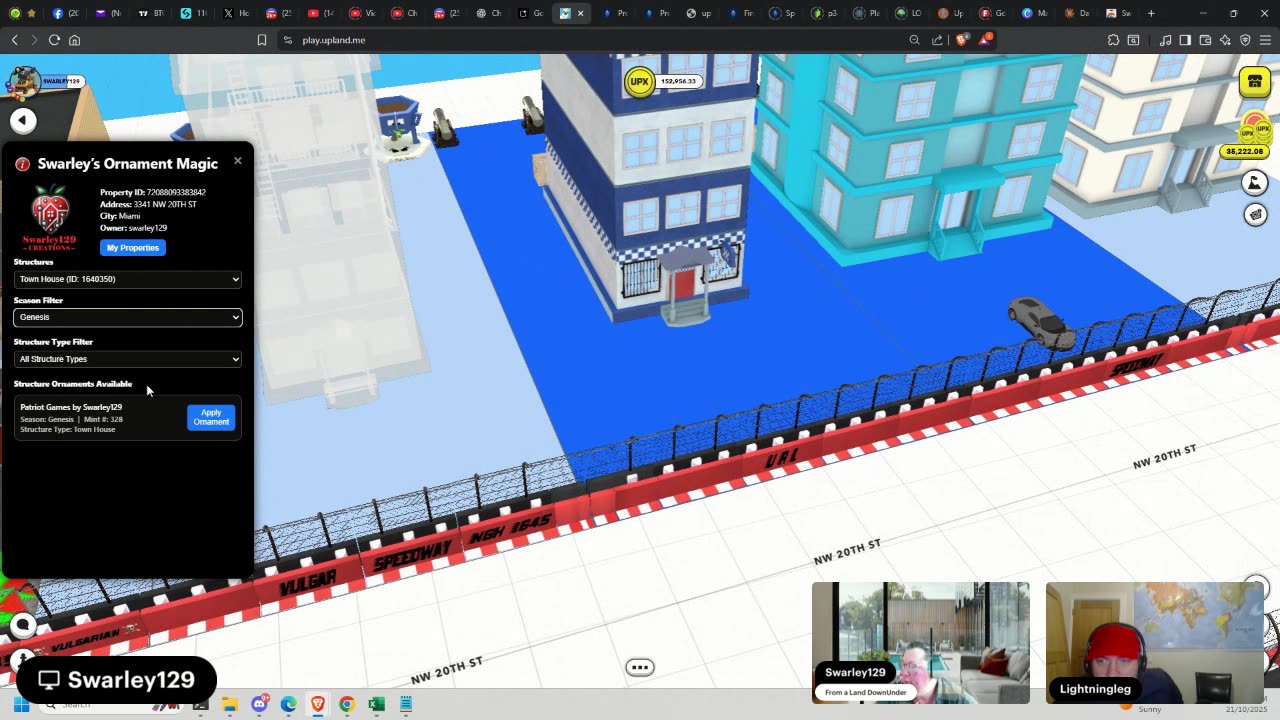Open the flag-on-mountain icon
Image resolution: width=1280 pixels, height=720 pixels.
click(1255, 183)
